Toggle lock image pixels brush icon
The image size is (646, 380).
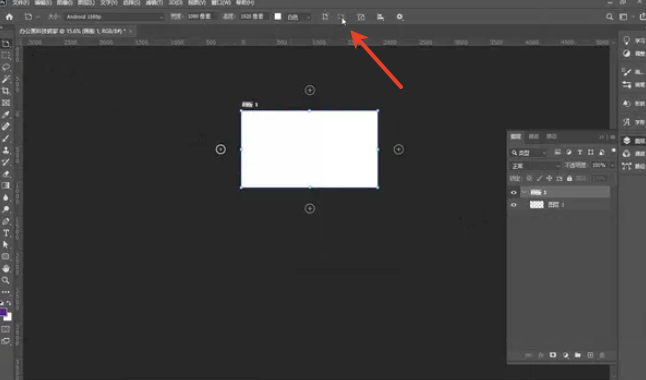539,178
